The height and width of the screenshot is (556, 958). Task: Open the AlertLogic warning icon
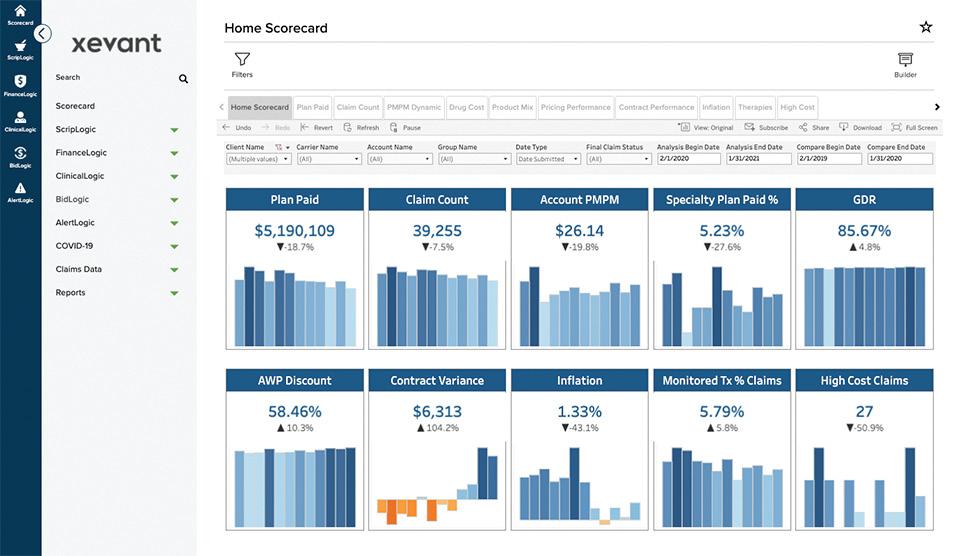(x=20, y=188)
